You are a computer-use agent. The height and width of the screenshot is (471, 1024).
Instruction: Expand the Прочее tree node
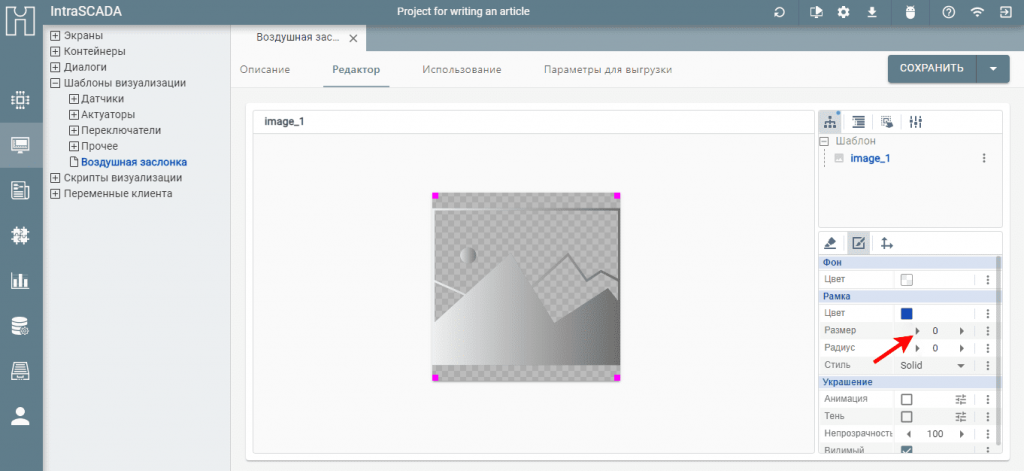(x=74, y=146)
